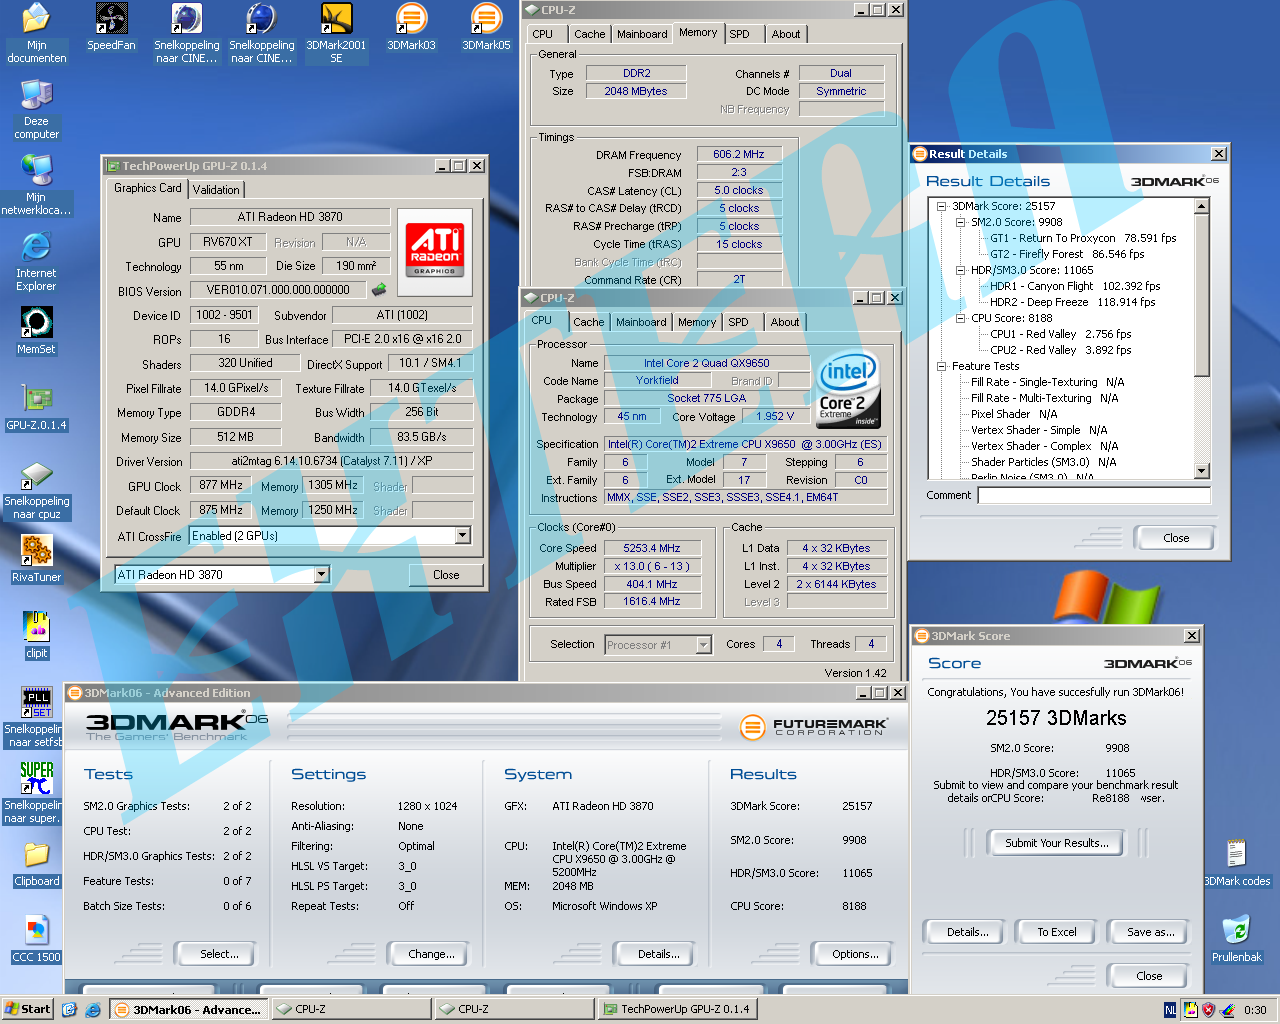Launch the 3DMark05 desktop icon
The height and width of the screenshot is (1024, 1280).
(486, 27)
